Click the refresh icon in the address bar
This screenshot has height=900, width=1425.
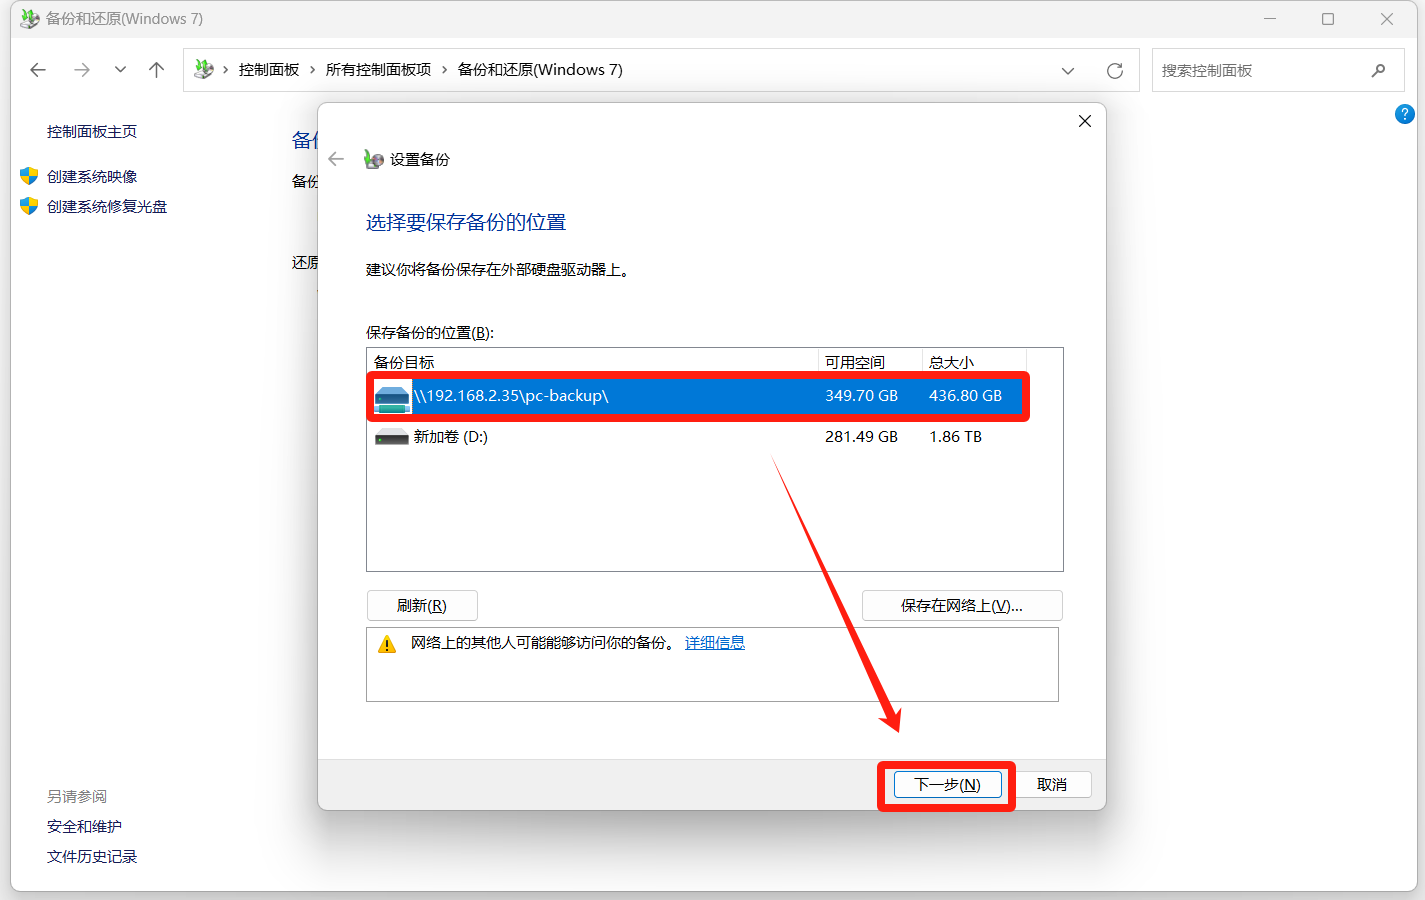[1114, 71]
